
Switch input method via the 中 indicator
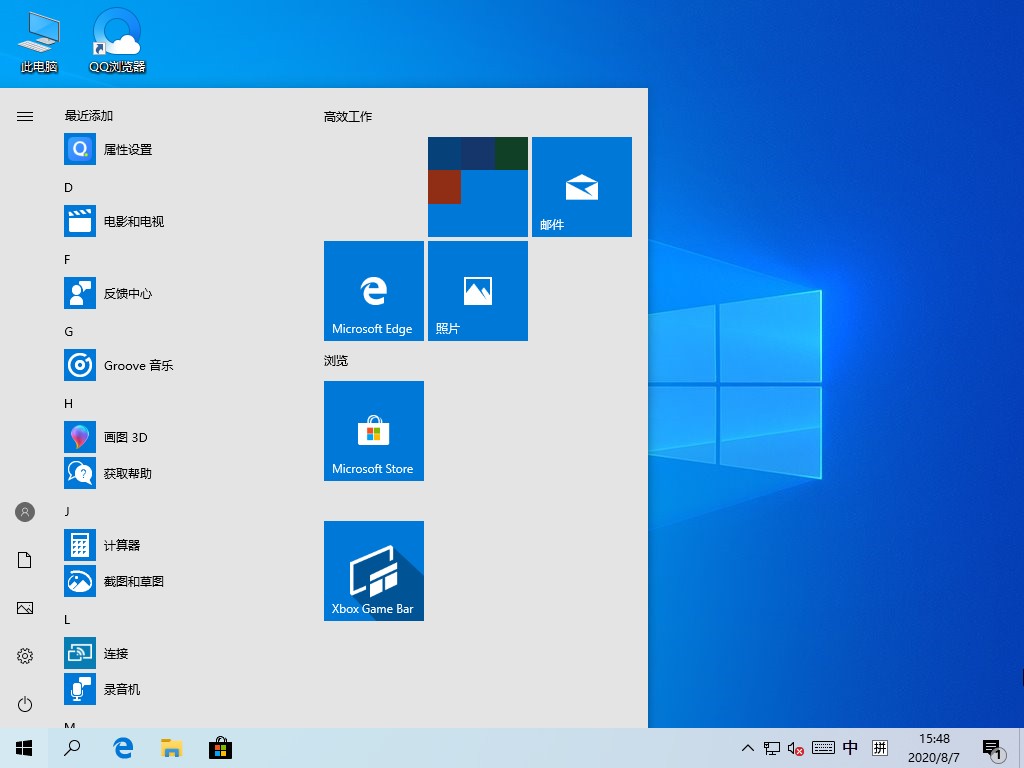click(849, 748)
